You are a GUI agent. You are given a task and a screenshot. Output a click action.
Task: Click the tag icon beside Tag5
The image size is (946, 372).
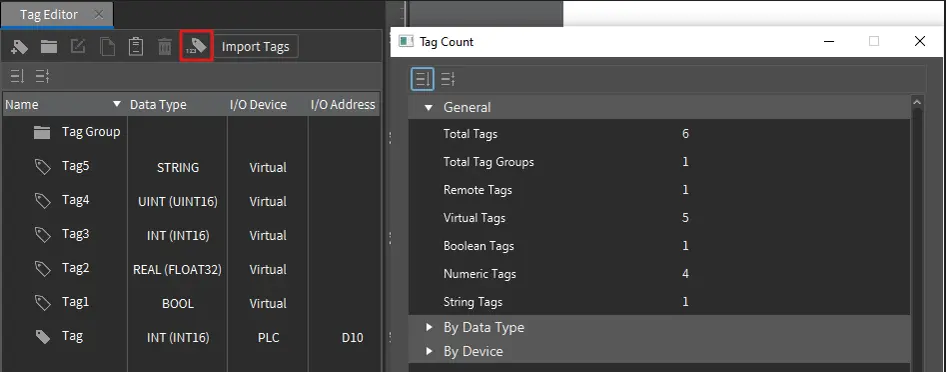pos(42,167)
